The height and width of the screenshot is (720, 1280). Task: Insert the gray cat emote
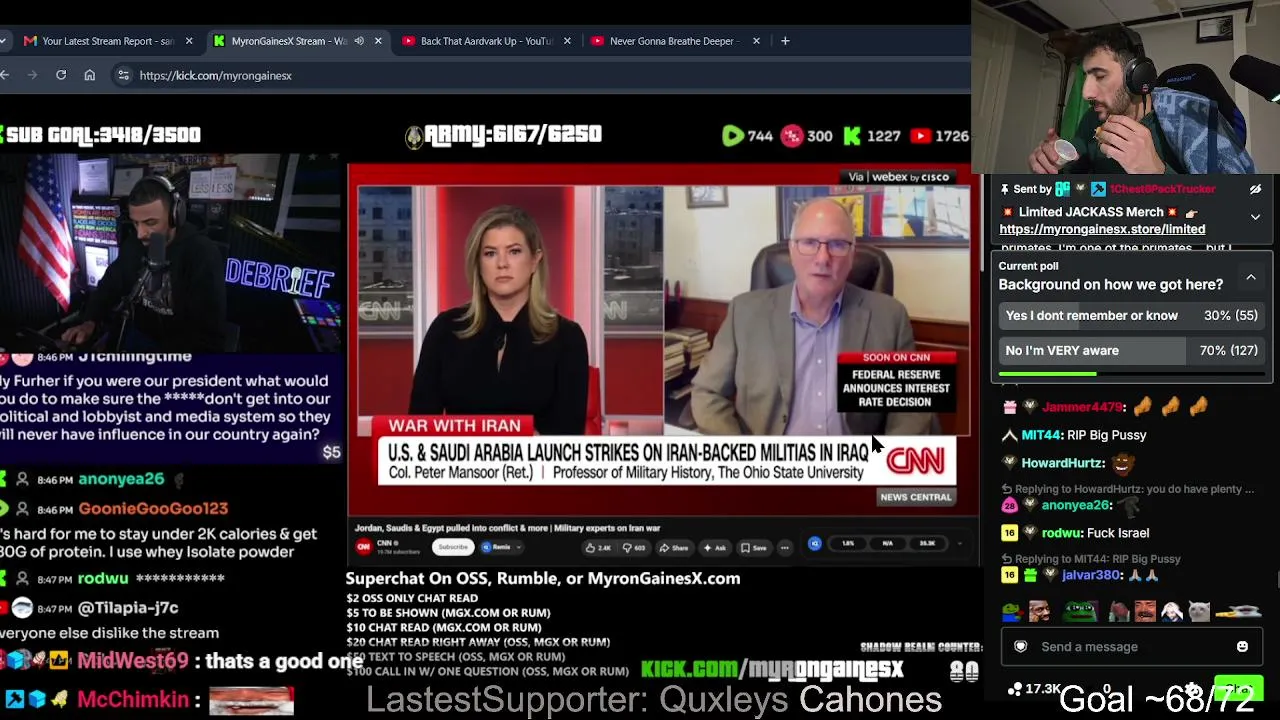(1199, 611)
